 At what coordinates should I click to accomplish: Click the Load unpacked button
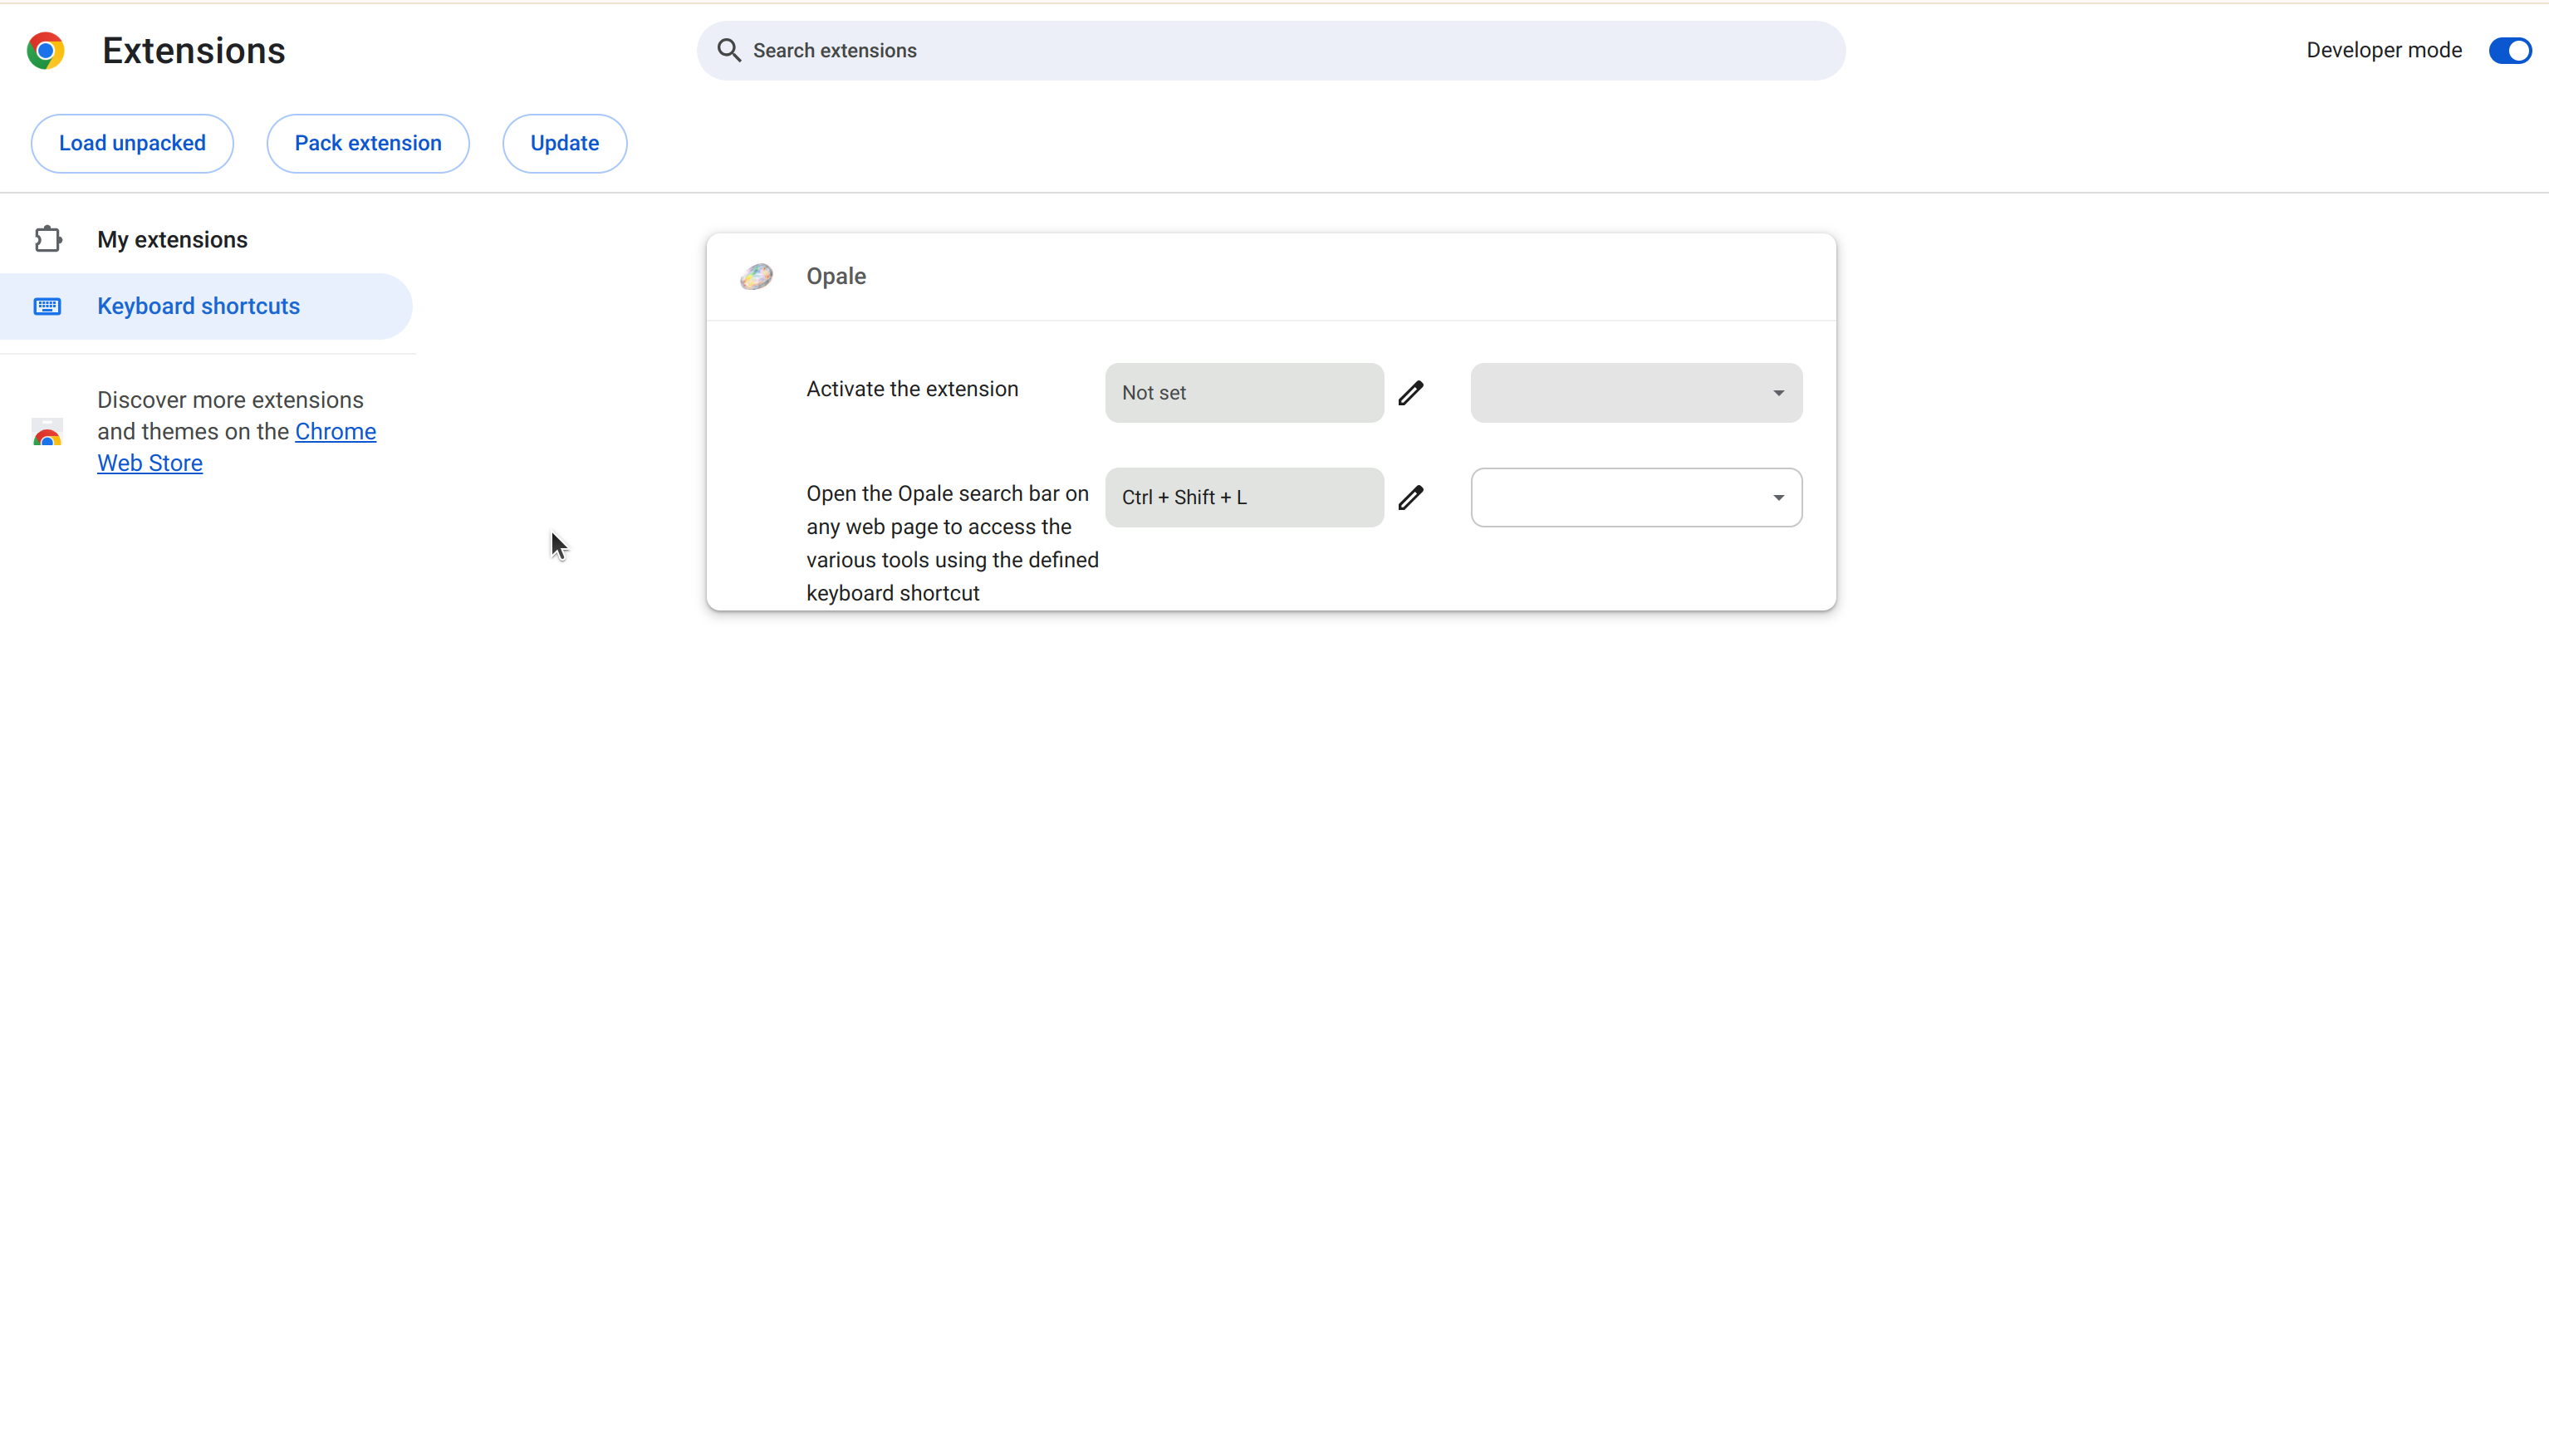click(x=132, y=144)
